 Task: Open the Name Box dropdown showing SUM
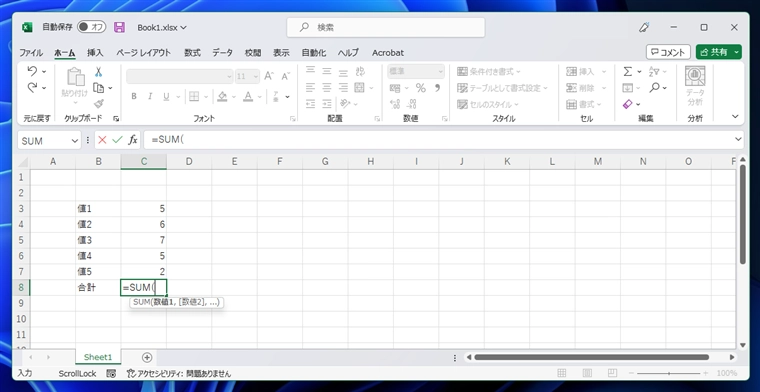click(75, 141)
